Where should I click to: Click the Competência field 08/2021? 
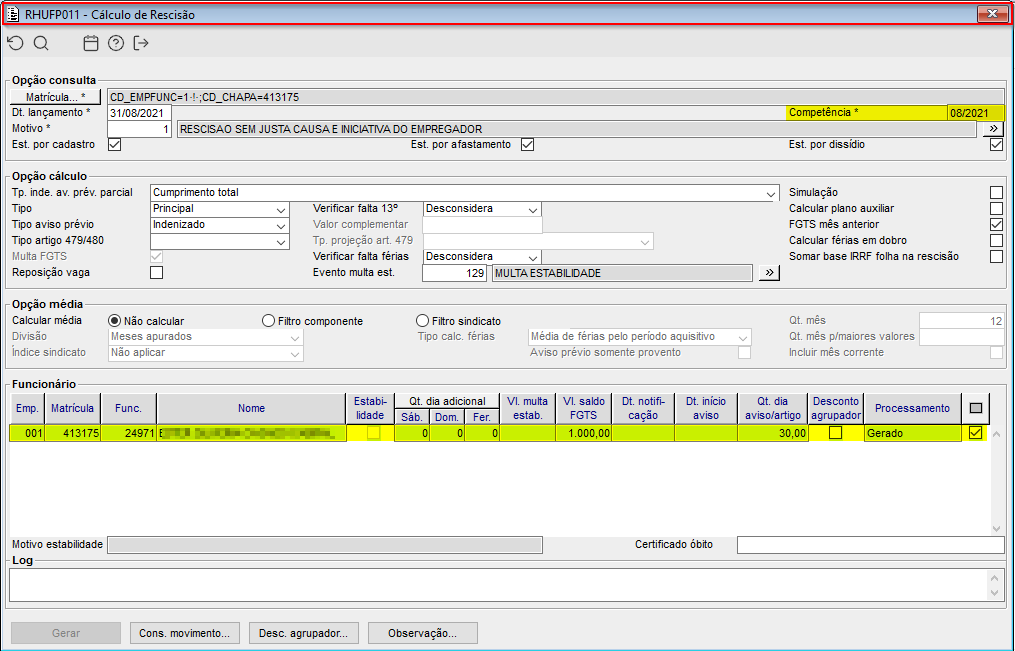coord(975,113)
